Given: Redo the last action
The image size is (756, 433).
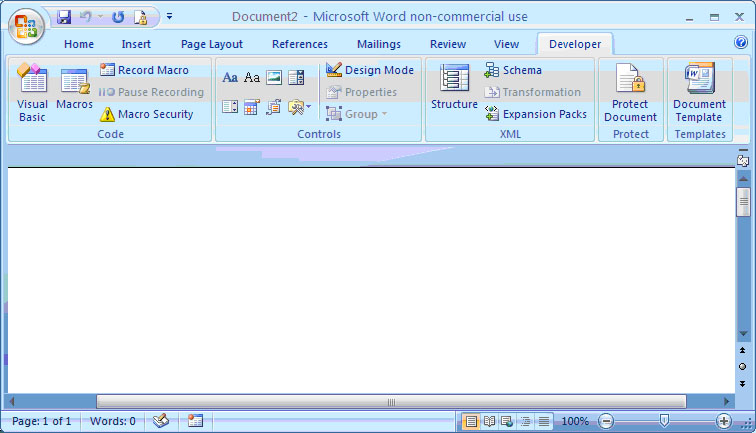Looking at the screenshot, I should pyautogui.click(x=118, y=17).
